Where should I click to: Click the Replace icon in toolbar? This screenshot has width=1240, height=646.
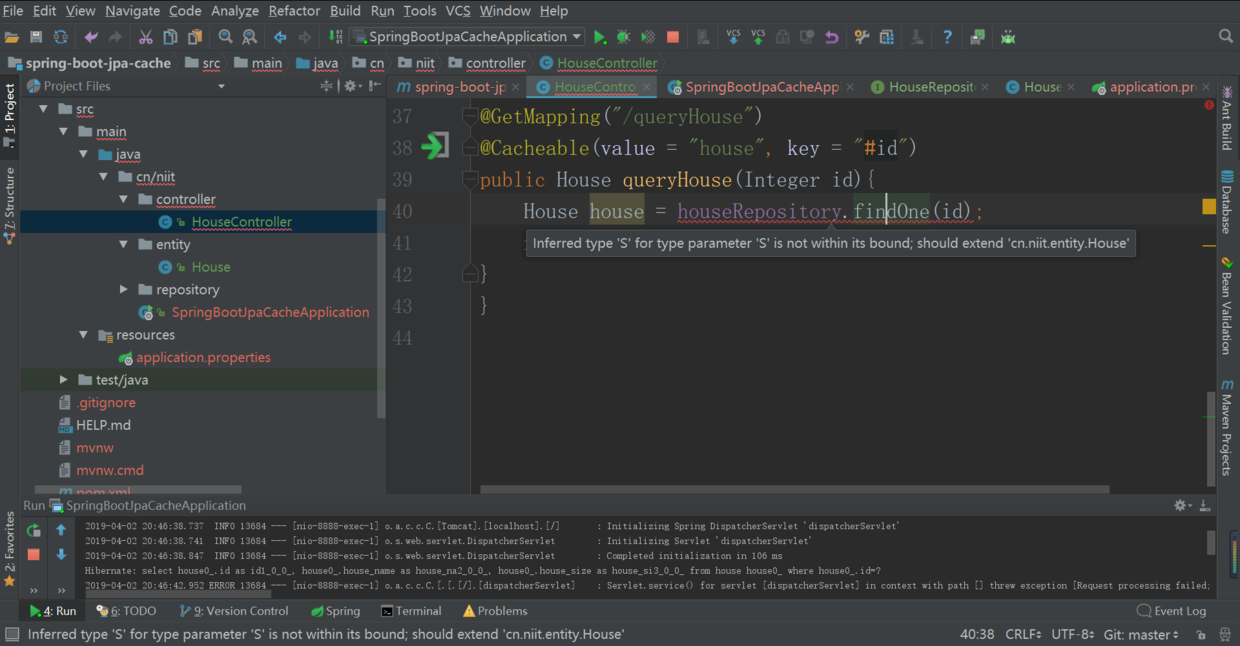[x=250, y=37]
